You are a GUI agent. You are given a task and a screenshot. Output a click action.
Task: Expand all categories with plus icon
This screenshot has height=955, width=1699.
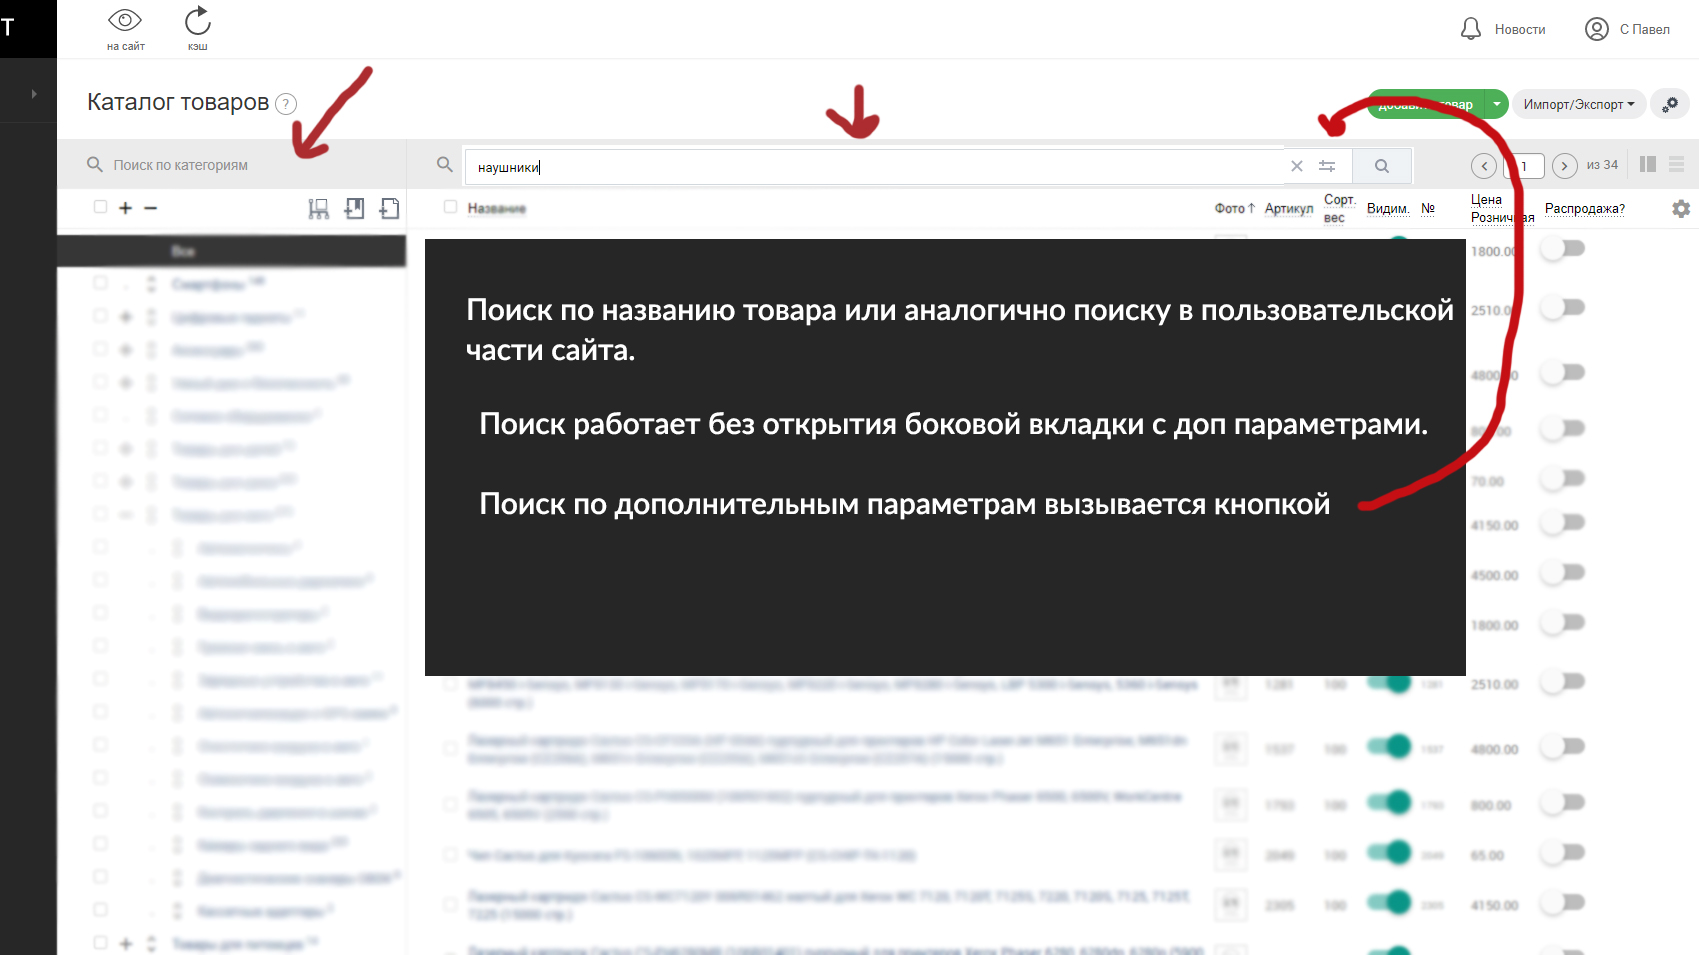coord(125,208)
